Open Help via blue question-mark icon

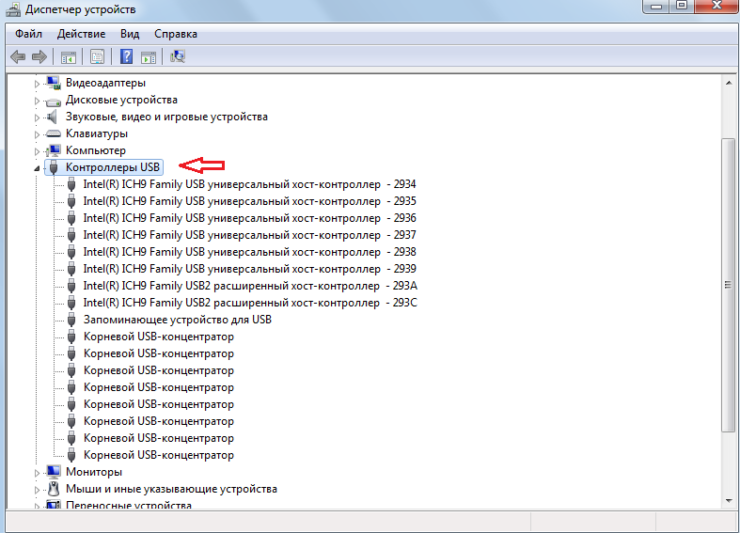[x=126, y=57]
